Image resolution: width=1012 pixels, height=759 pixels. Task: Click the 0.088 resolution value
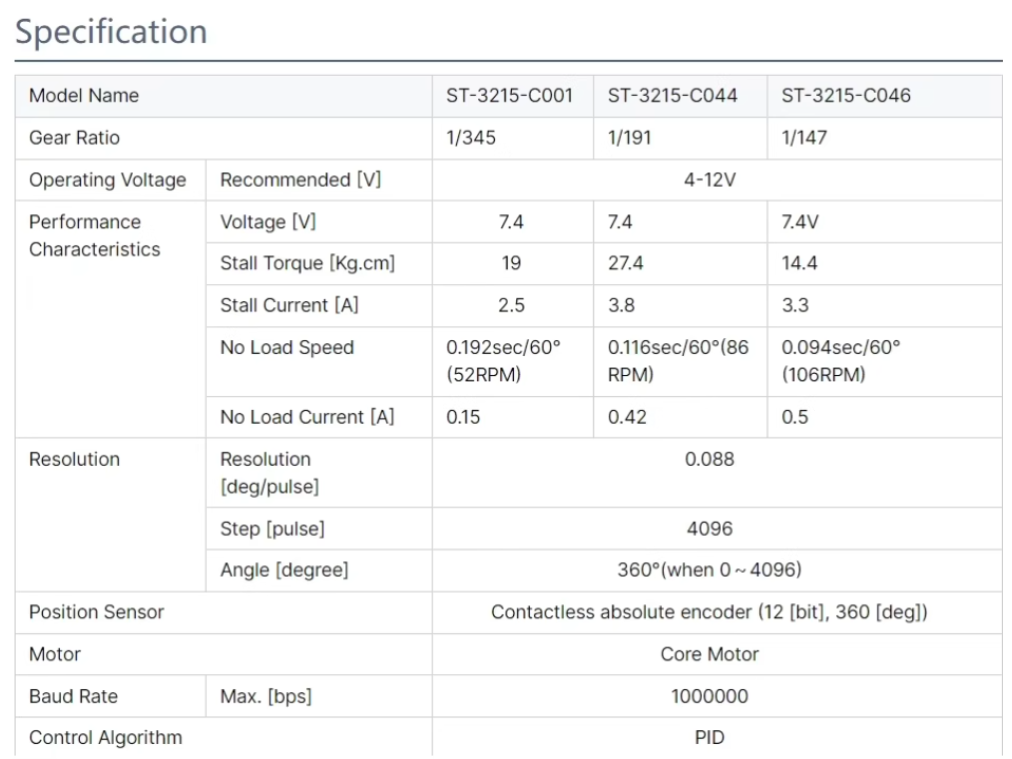point(709,459)
